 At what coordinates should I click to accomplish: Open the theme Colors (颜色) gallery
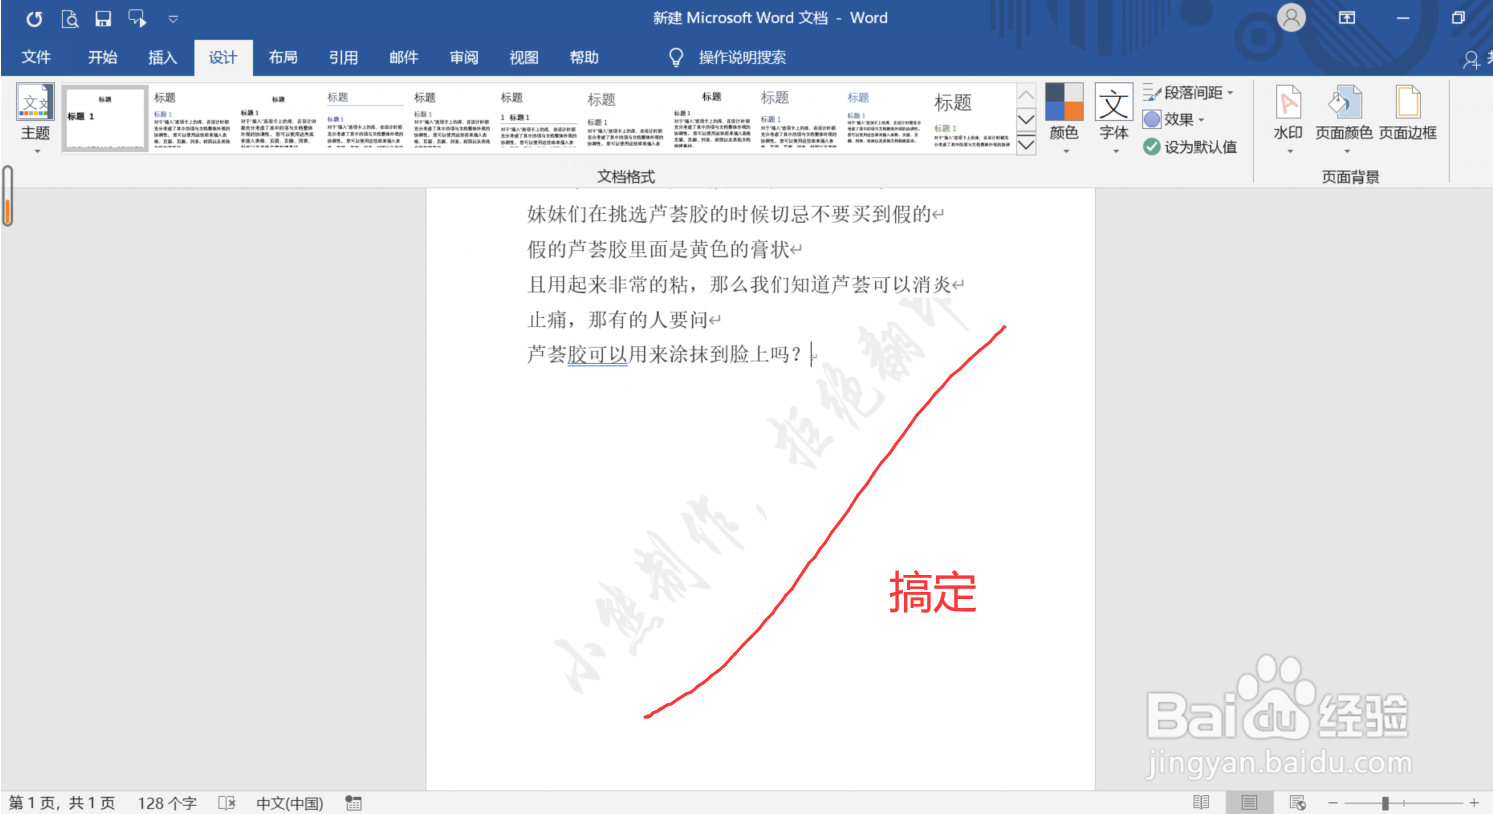(1063, 117)
